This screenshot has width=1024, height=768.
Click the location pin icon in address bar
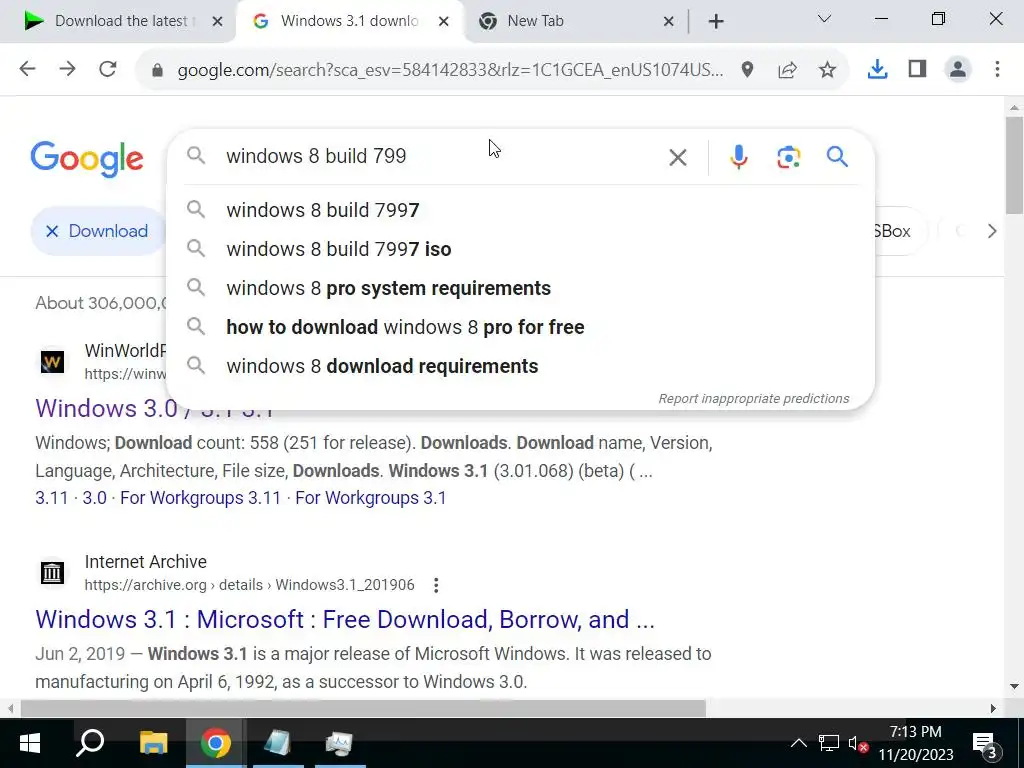[x=747, y=69]
